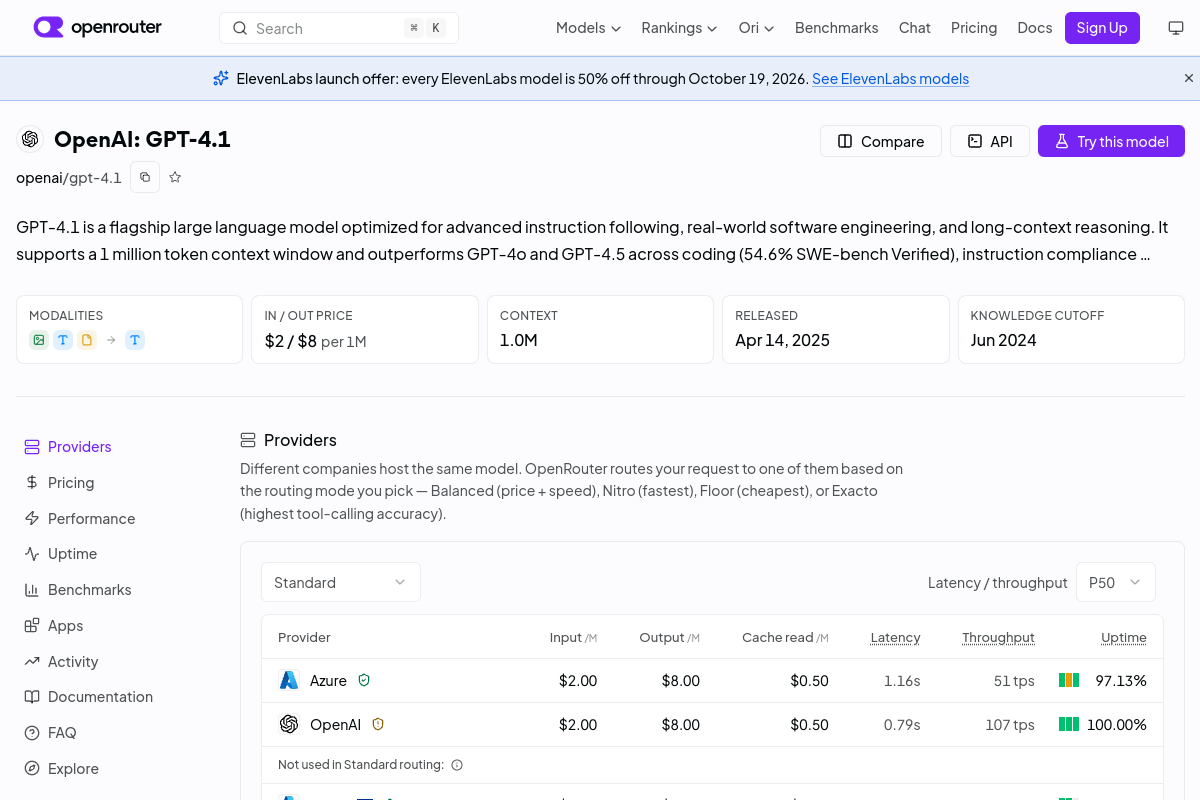Click the image input modality icon
Image resolution: width=1200 pixels, height=800 pixels.
click(x=39, y=340)
